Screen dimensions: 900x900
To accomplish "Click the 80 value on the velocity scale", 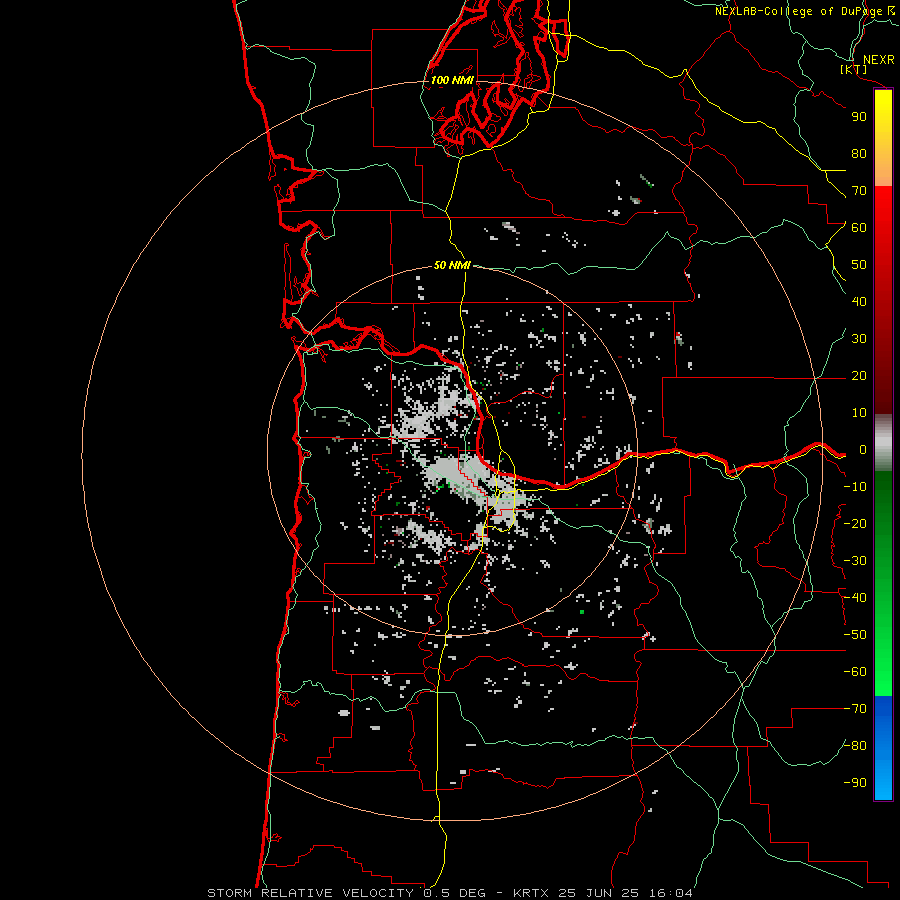I will pyautogui.click(x=859, y=154).
